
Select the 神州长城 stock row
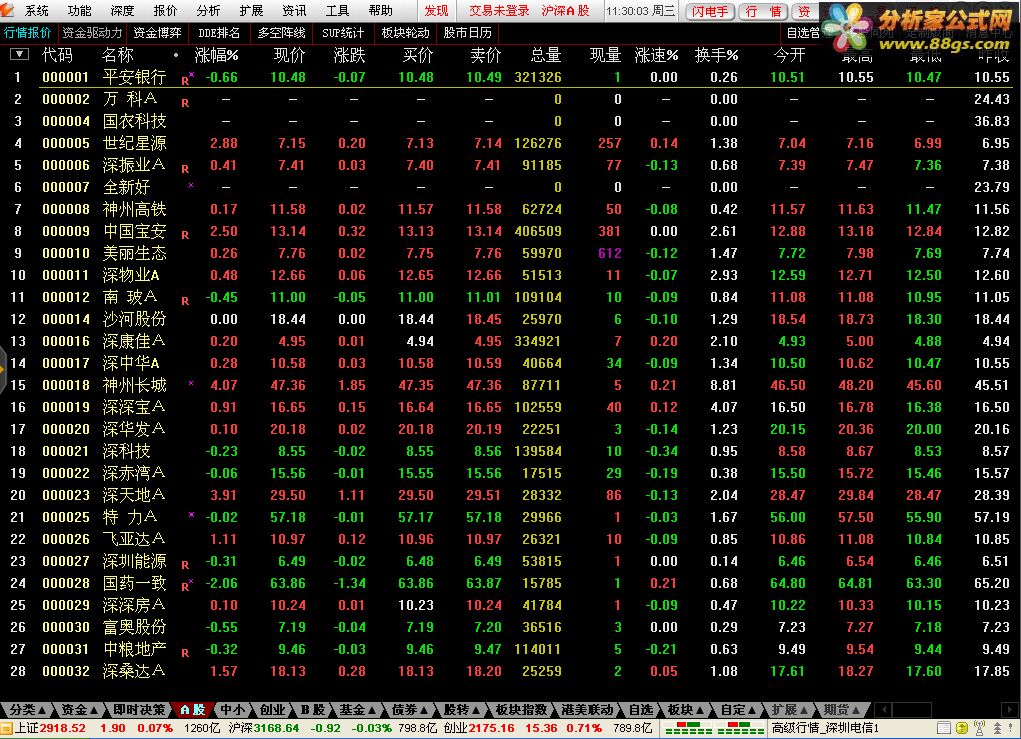[x=510, y=385]
